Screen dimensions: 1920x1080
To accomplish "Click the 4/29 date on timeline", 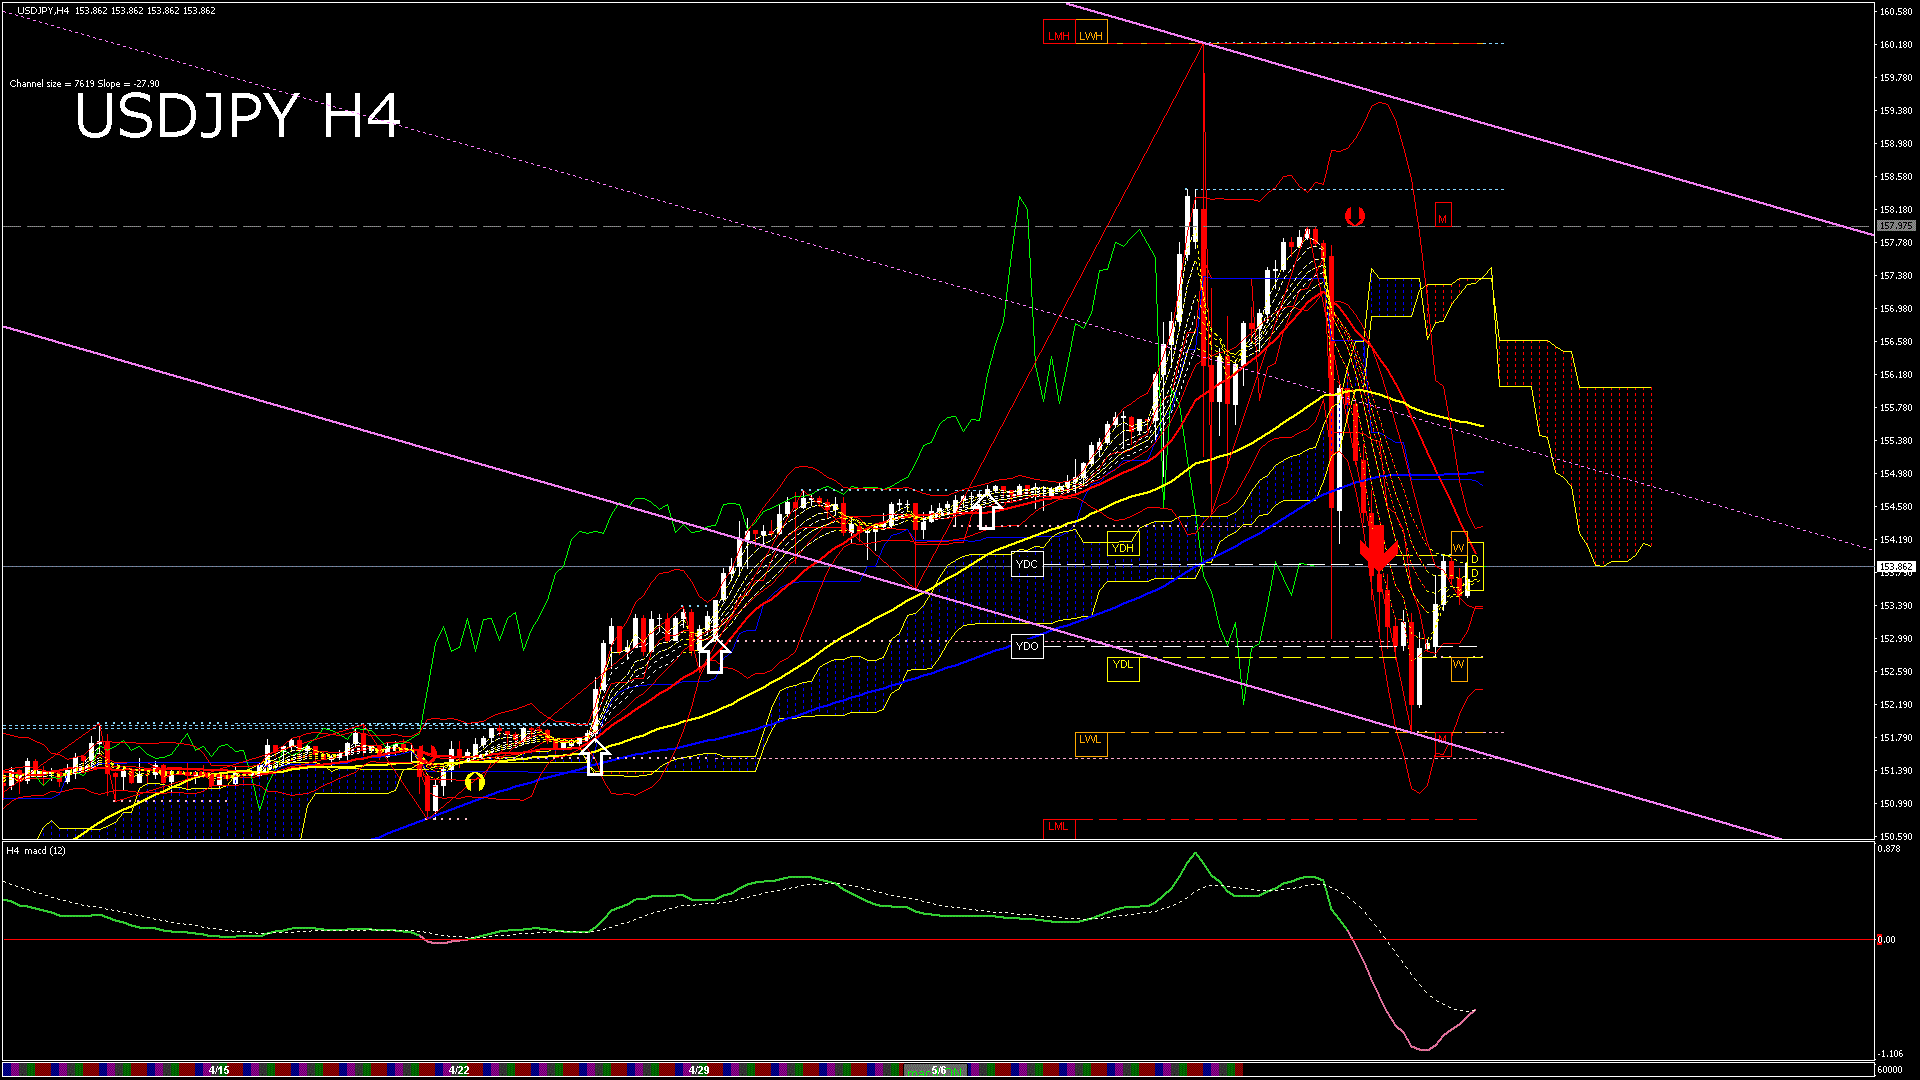I will tap(699, 1070).
